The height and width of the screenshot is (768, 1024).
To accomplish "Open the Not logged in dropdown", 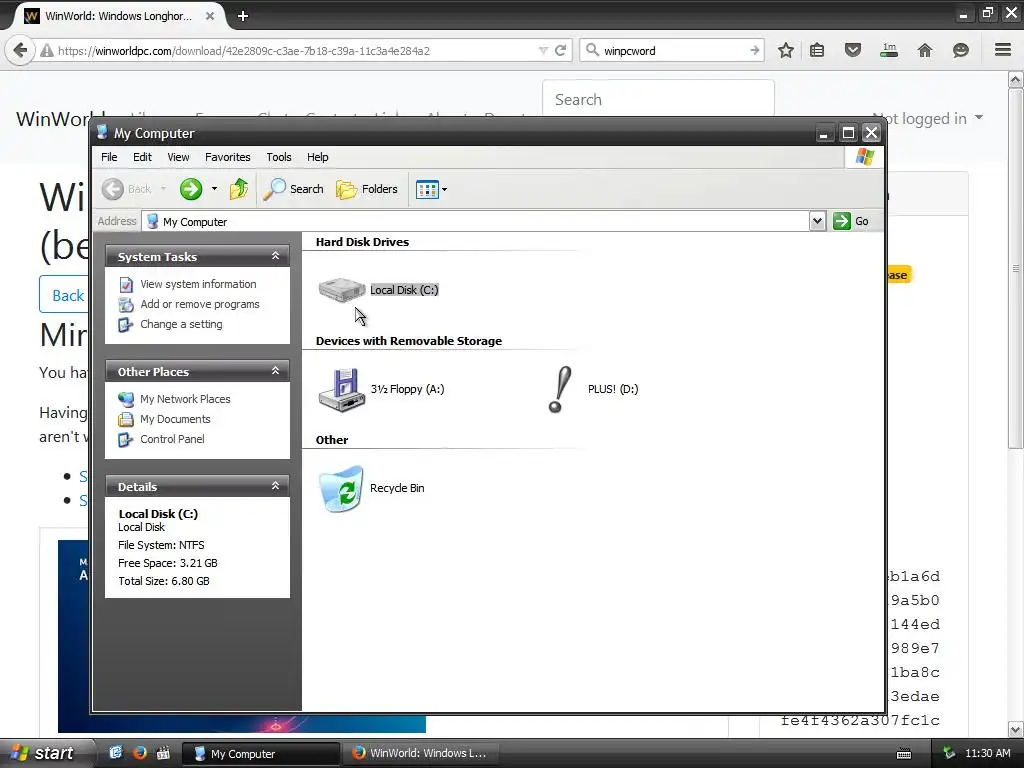I will pyautogui.click(x=928, y=118).
